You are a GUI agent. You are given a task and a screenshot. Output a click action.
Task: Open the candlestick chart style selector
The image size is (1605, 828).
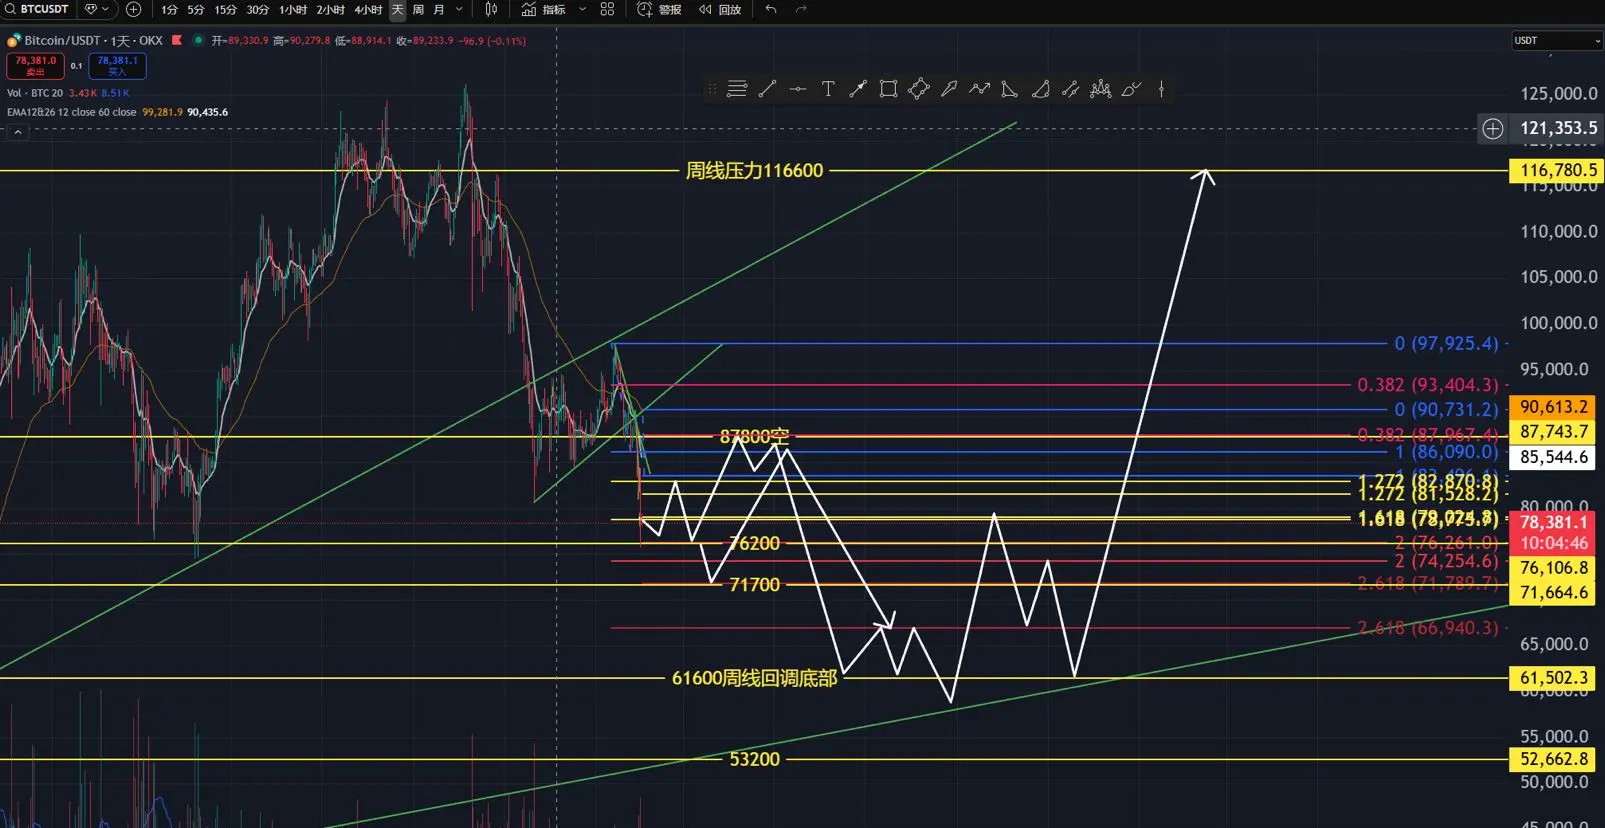(491, 9)
